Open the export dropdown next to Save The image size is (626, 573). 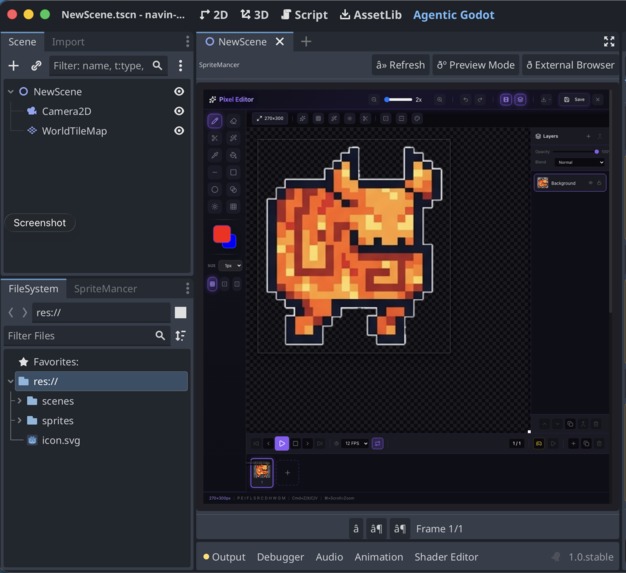click(545, 99)
